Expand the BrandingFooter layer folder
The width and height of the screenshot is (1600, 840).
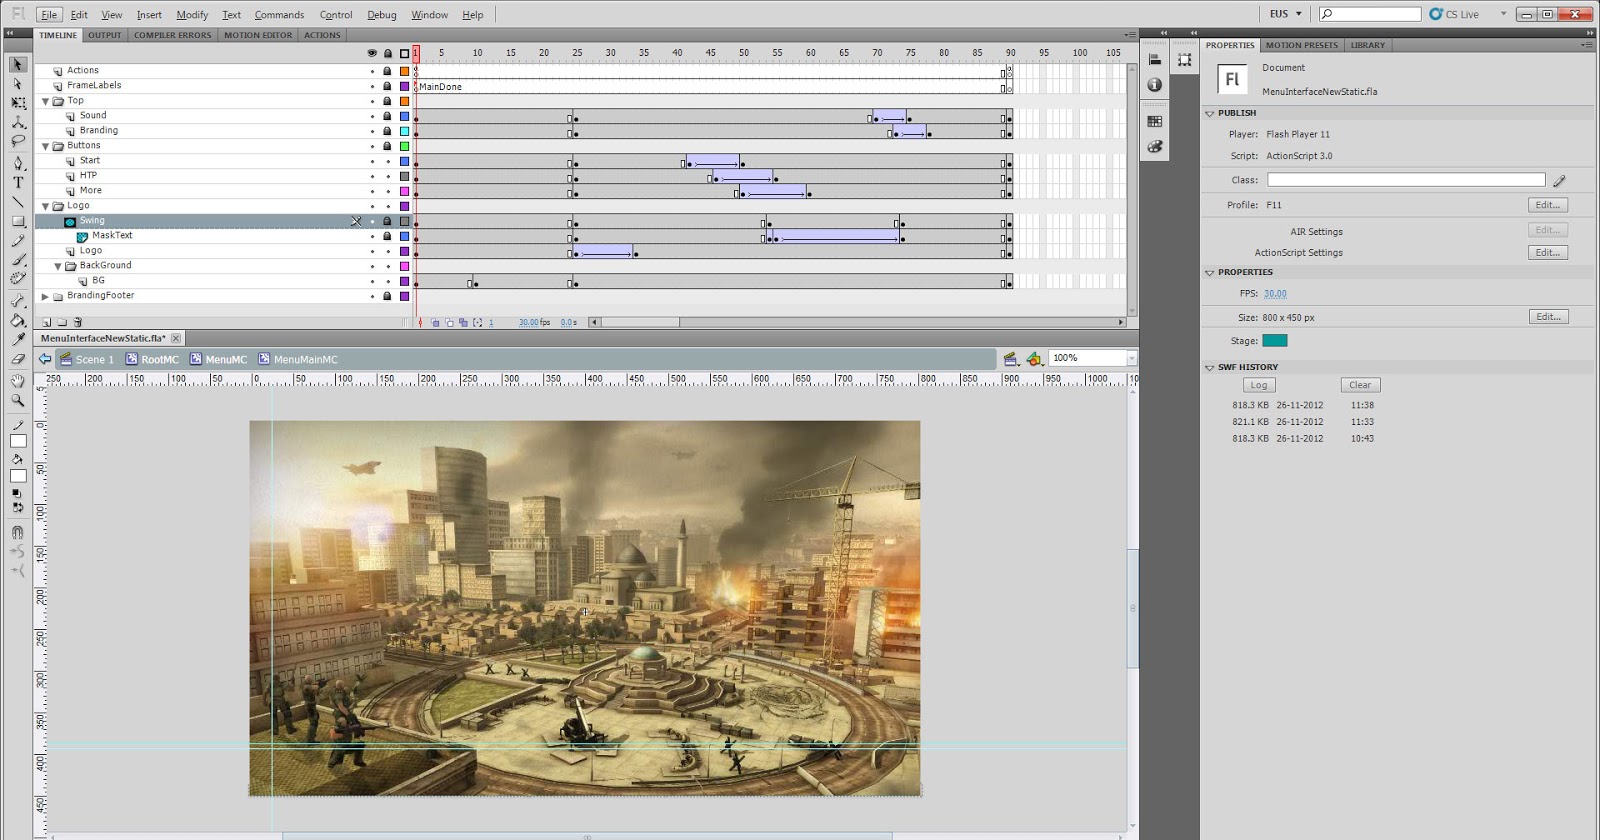(45, 296)
